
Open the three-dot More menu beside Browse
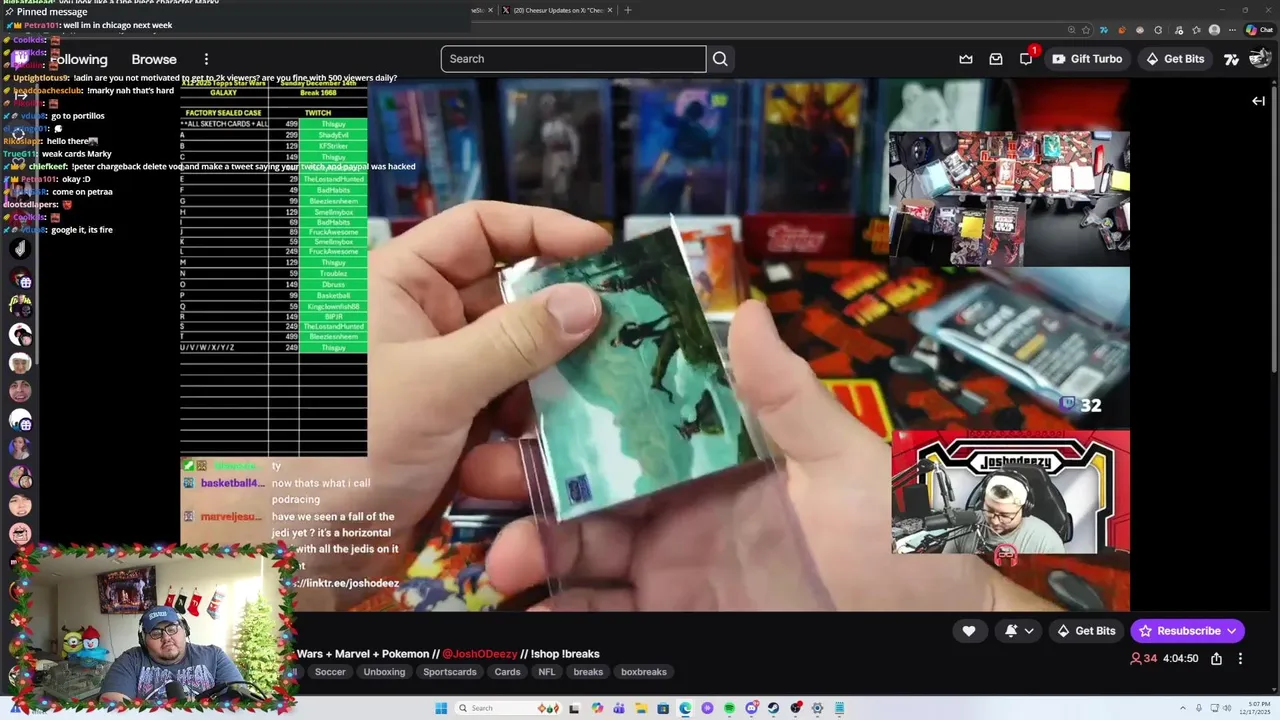coord(206,59)
